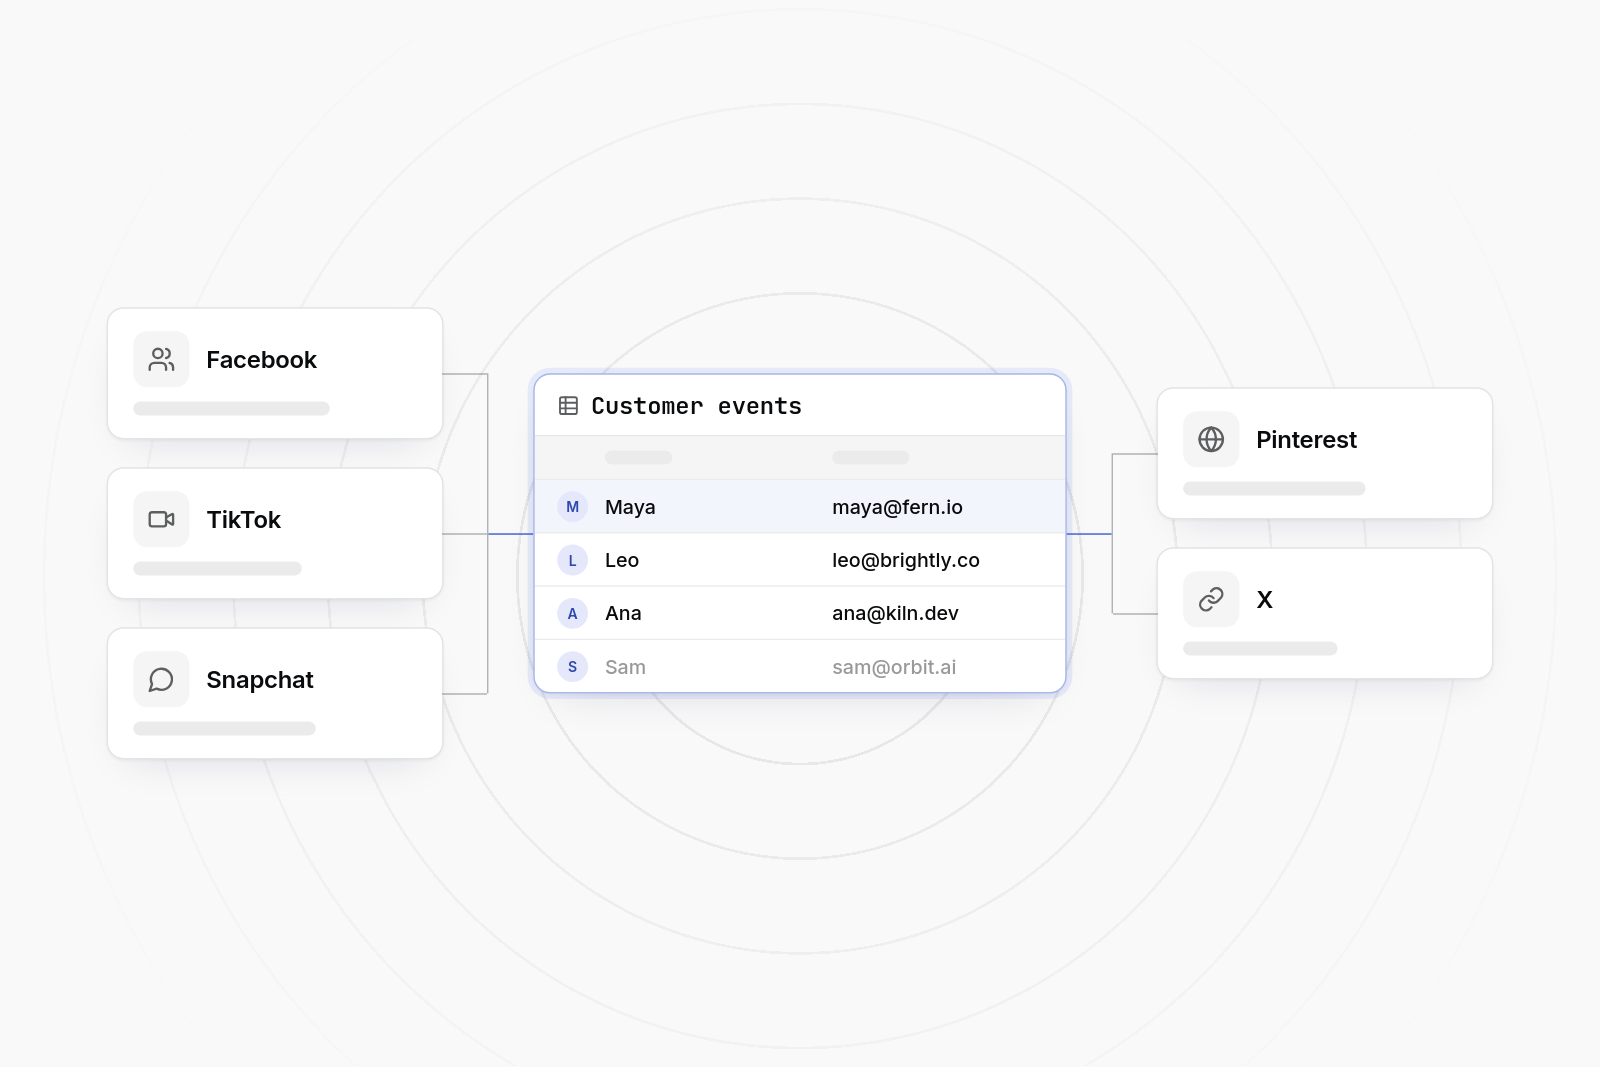The image size is (1600, 1067).
Task: Click the name cell Maya
Action: point(630,507)
